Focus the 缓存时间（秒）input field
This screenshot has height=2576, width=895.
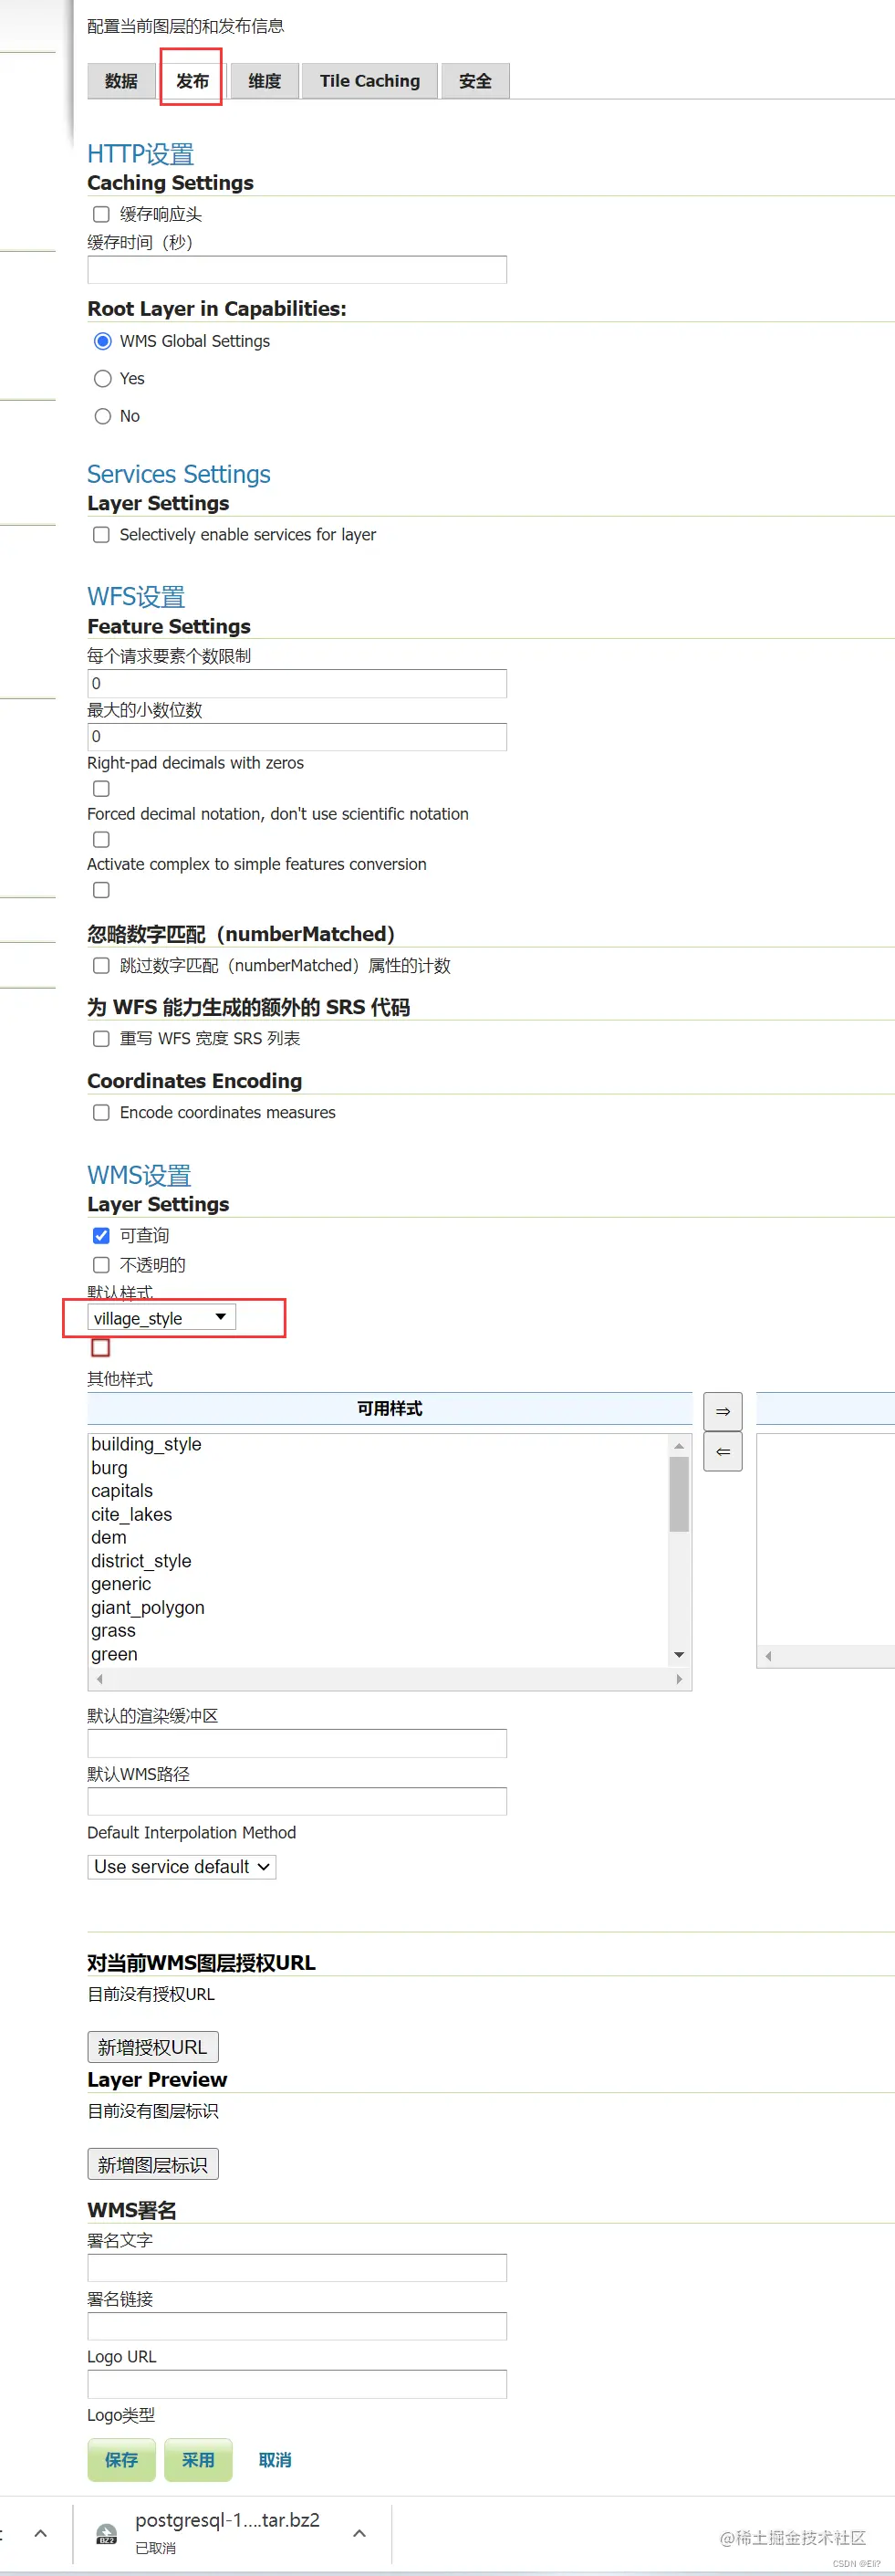297,270
